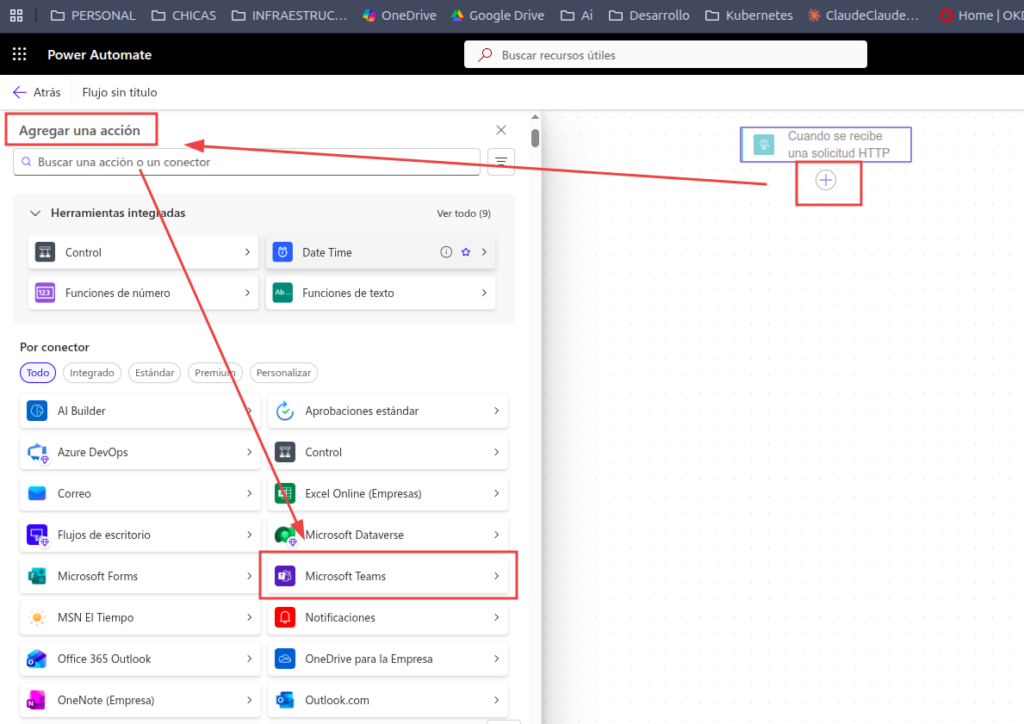
Task: Filter connectors by Estándar
Action: point(154,373)
